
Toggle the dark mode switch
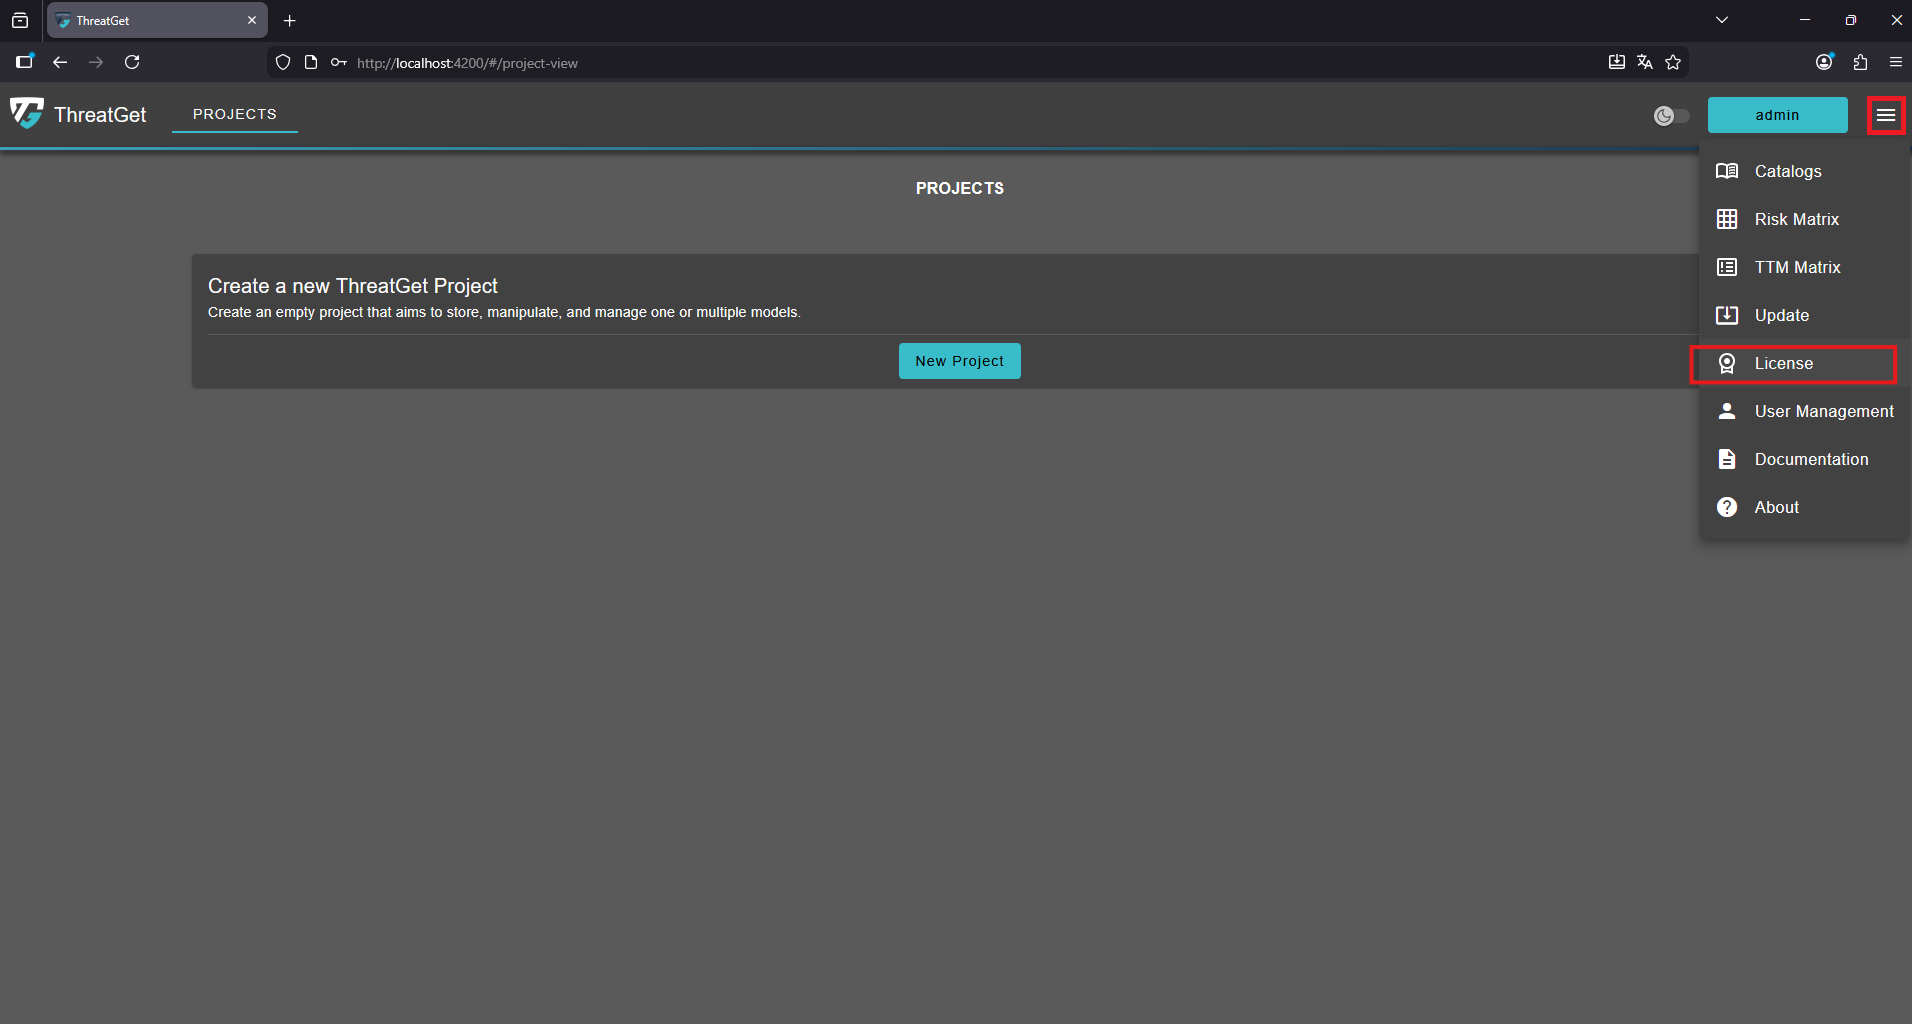[x=1671, y=116]
